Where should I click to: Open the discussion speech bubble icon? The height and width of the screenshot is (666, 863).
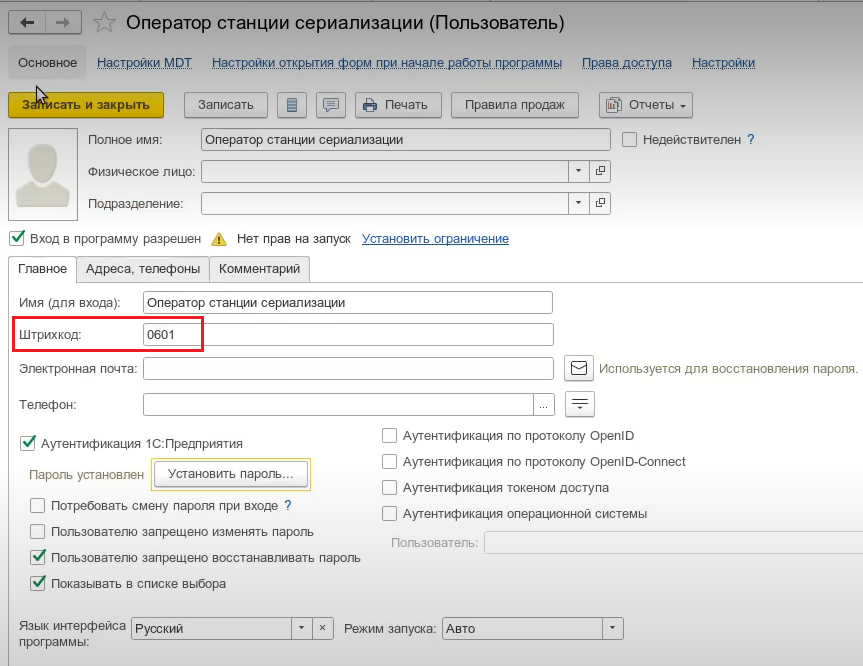point(331,105)
